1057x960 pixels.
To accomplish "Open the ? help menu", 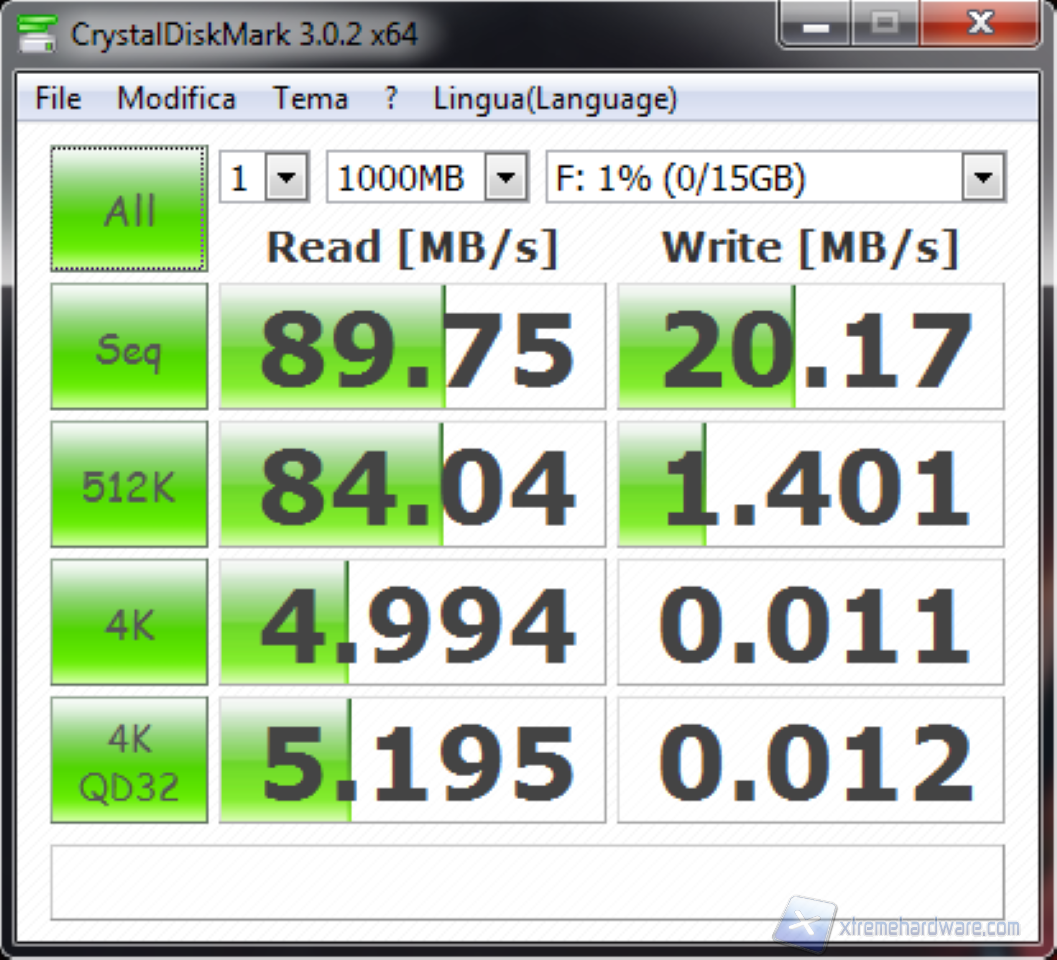I will pos(390,99).
